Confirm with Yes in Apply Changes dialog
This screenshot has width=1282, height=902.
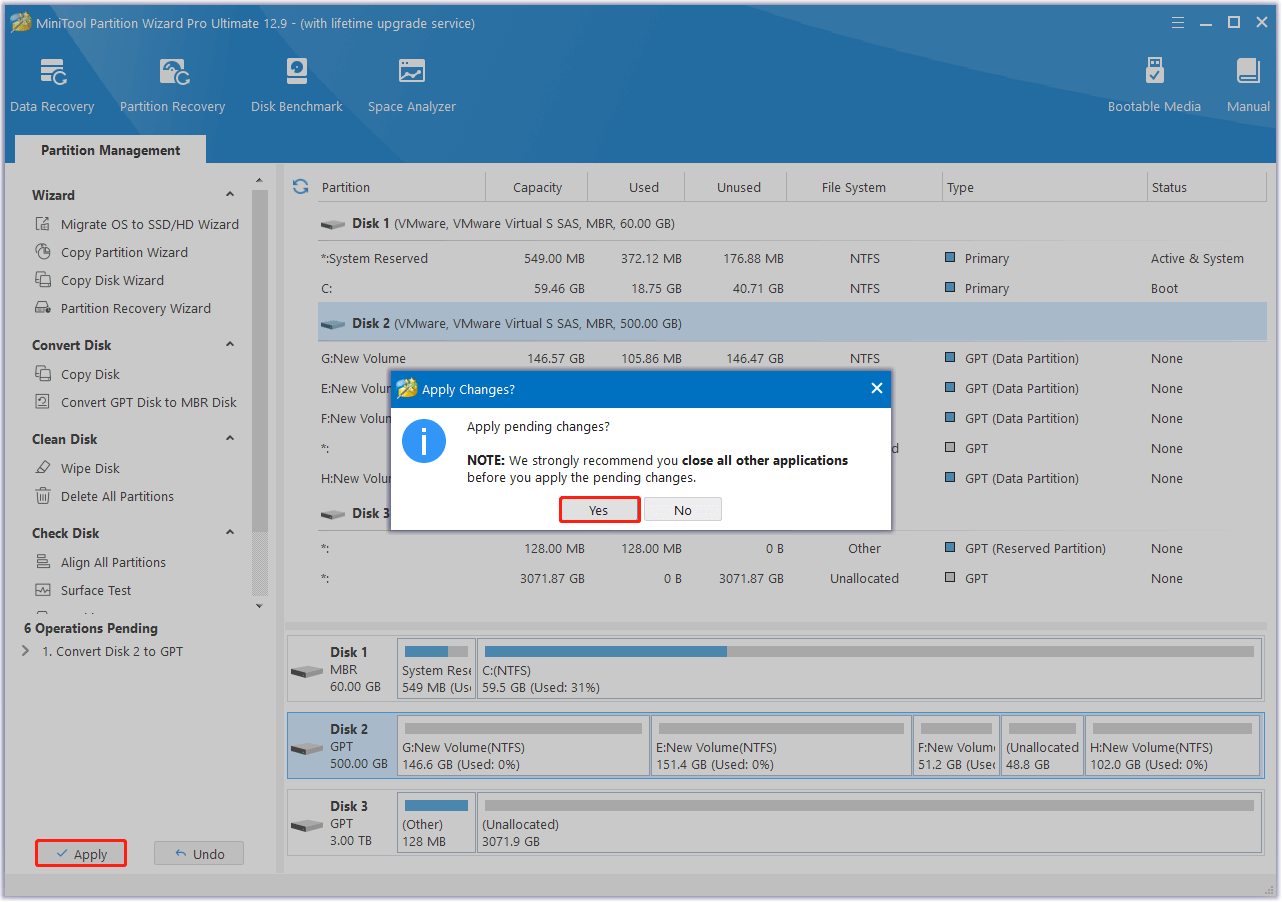click(x=598, y=510)
